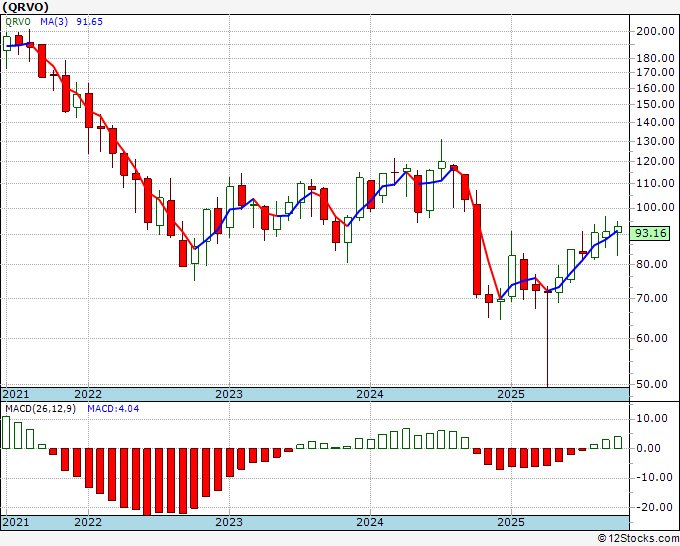Click the 140.00 price axis label
The image size is (680, 546).
pos(655,122)
